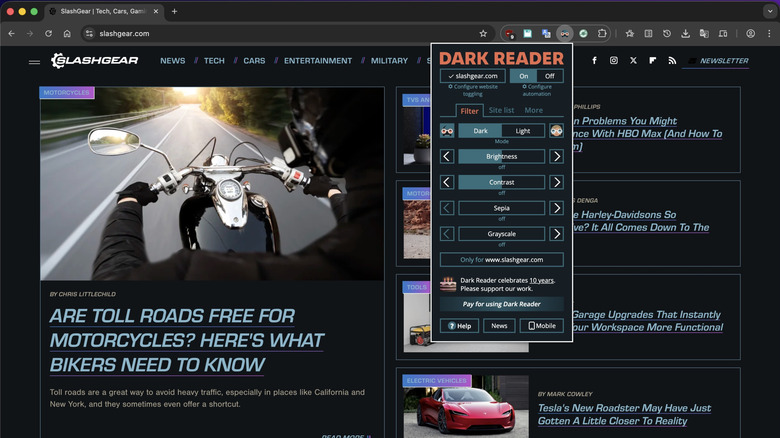Increase Sepia with right arrow

[557, 208]
